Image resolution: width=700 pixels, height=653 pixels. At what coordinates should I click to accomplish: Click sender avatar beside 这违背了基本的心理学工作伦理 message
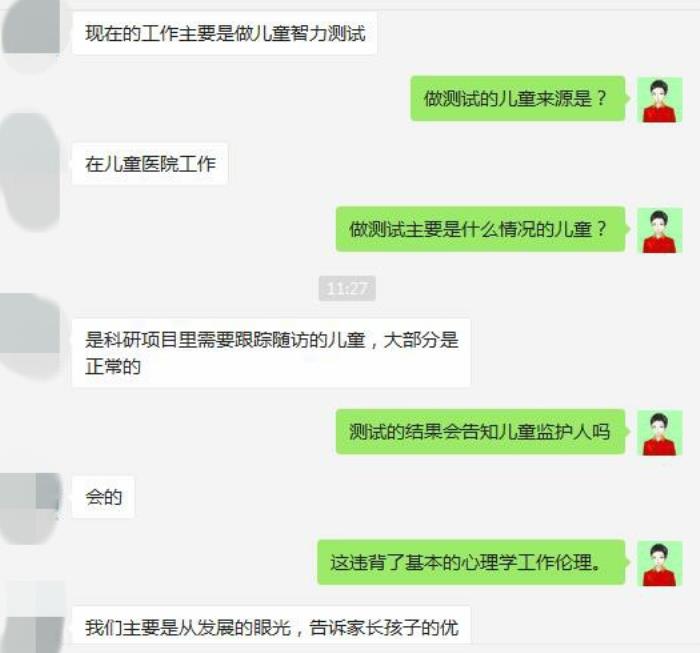pos(659,563)
